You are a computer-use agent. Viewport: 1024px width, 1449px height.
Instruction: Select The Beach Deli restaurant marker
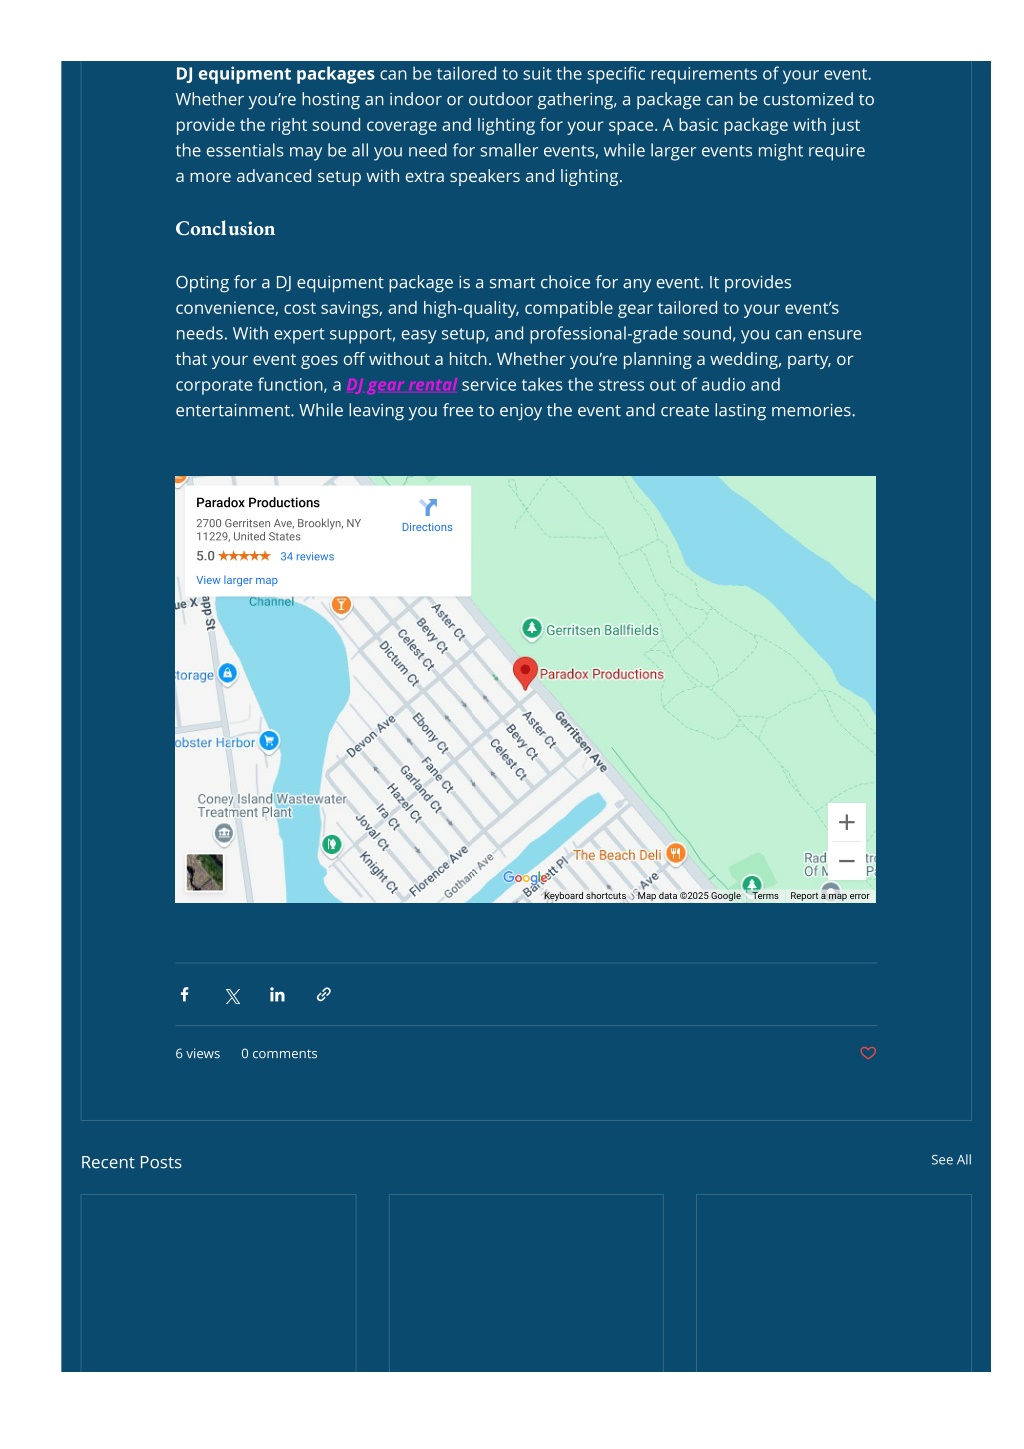676,853
